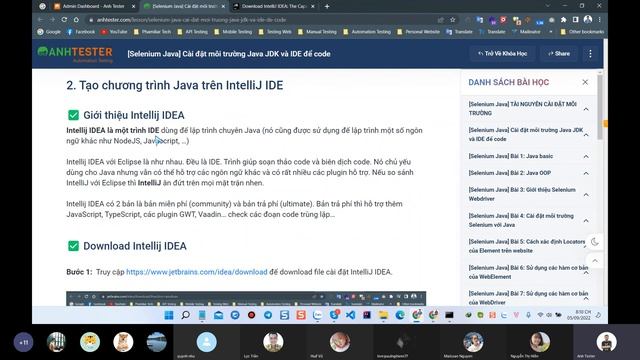Open Chrome's tab search dropdown arrow
This screenshot has height=360, width=640.
click(548, 6)
